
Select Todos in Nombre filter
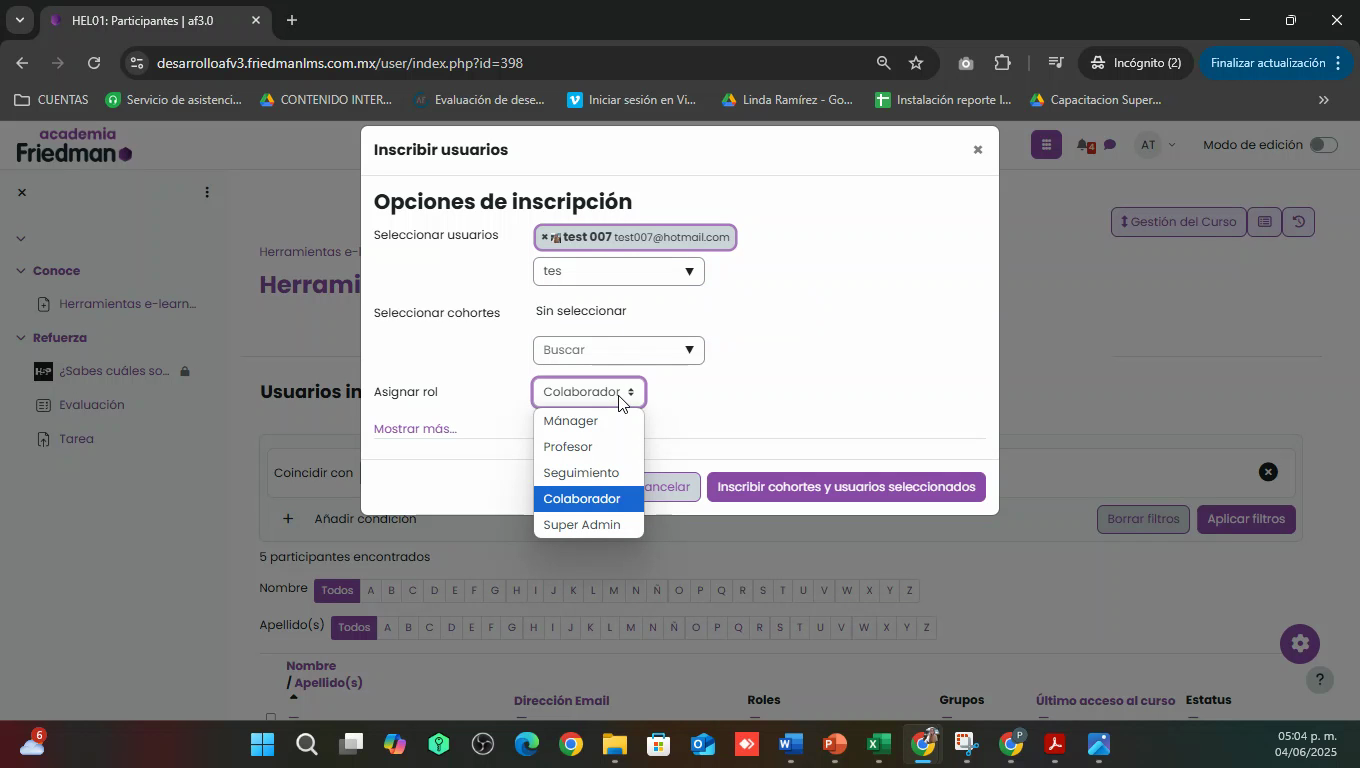(x=337, y=590)
